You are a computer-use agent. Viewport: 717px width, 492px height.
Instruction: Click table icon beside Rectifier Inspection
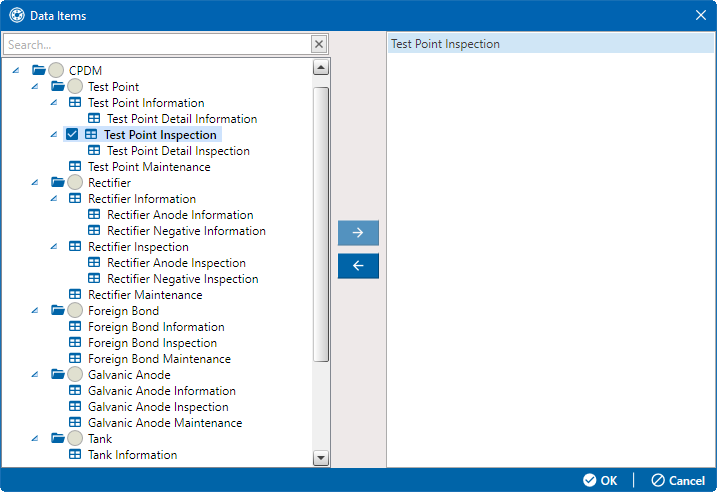(75, 246)
